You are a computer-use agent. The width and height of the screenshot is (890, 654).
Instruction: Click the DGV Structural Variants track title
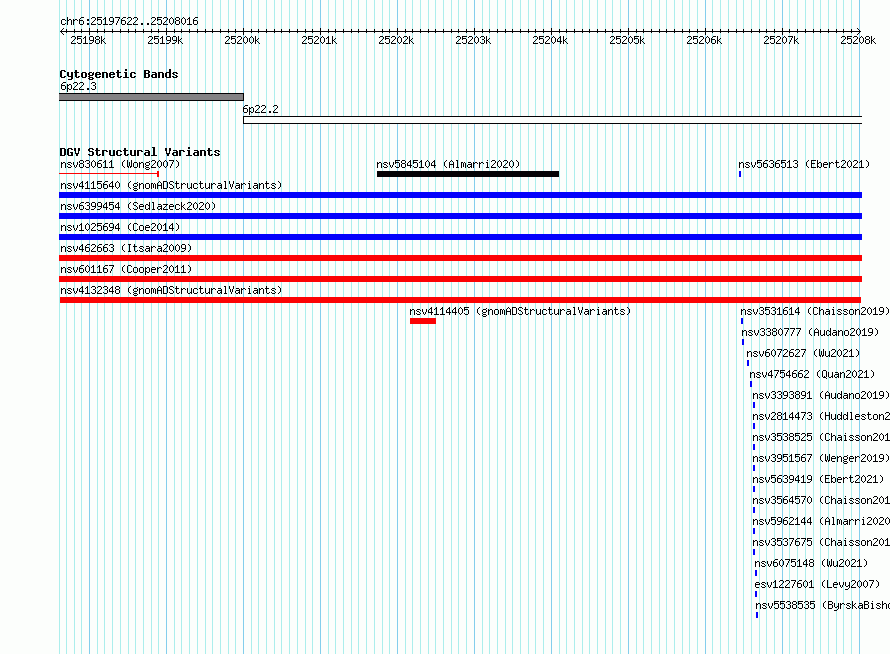pyautogui.click(x=140, y=152)
